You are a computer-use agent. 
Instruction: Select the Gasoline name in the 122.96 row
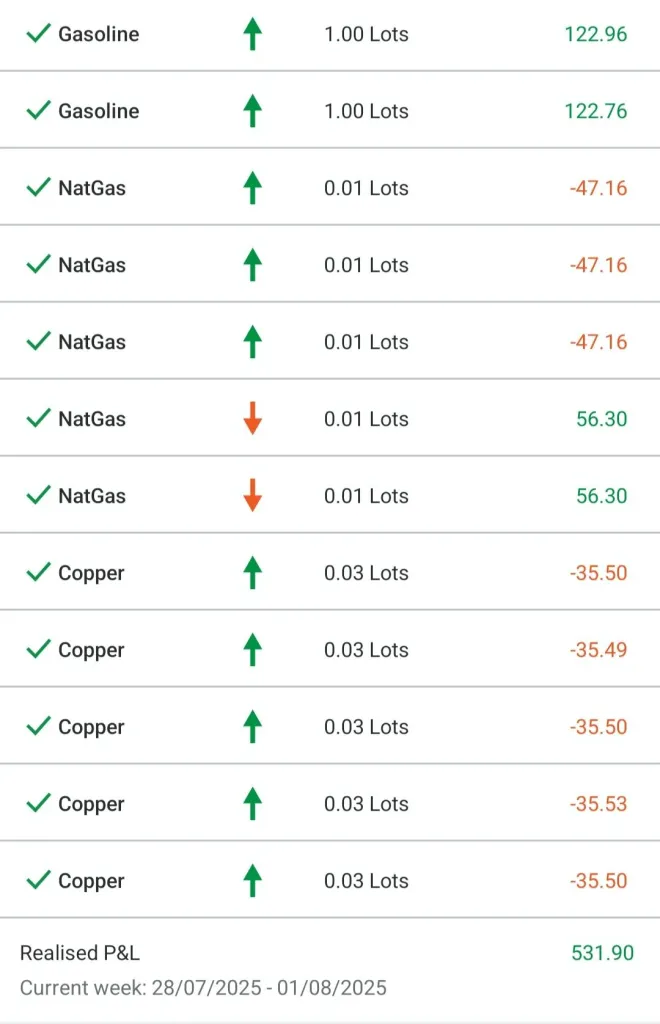click(x=99, y=34)
